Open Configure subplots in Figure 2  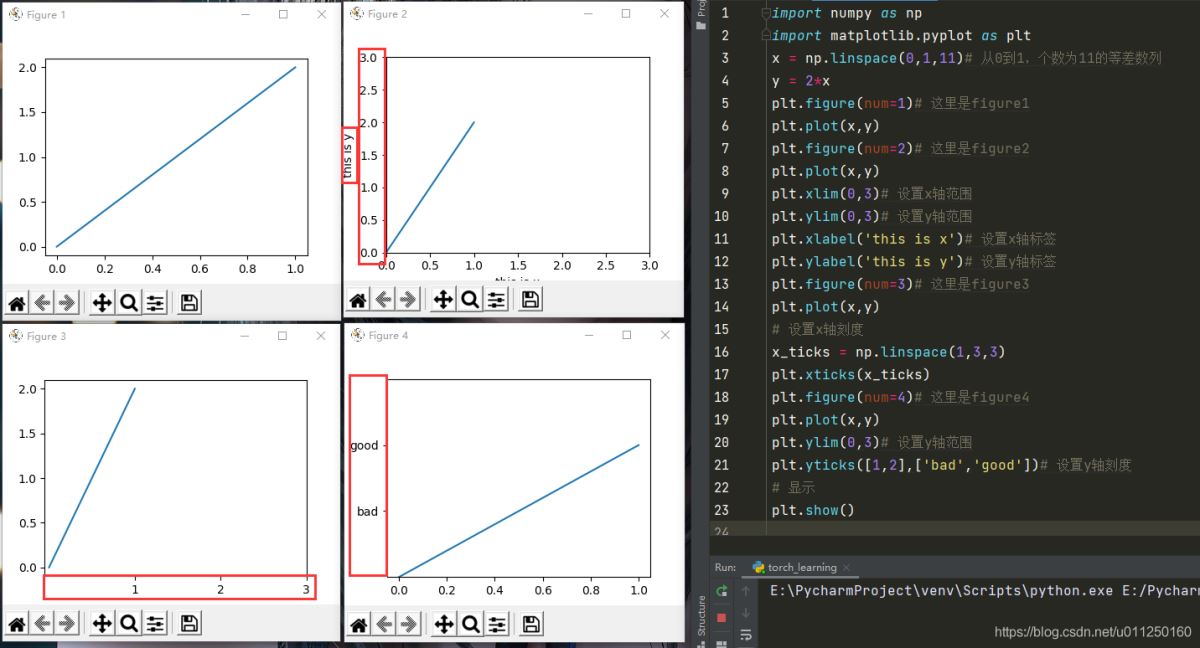pyautogui.click(x=497, y=299)
